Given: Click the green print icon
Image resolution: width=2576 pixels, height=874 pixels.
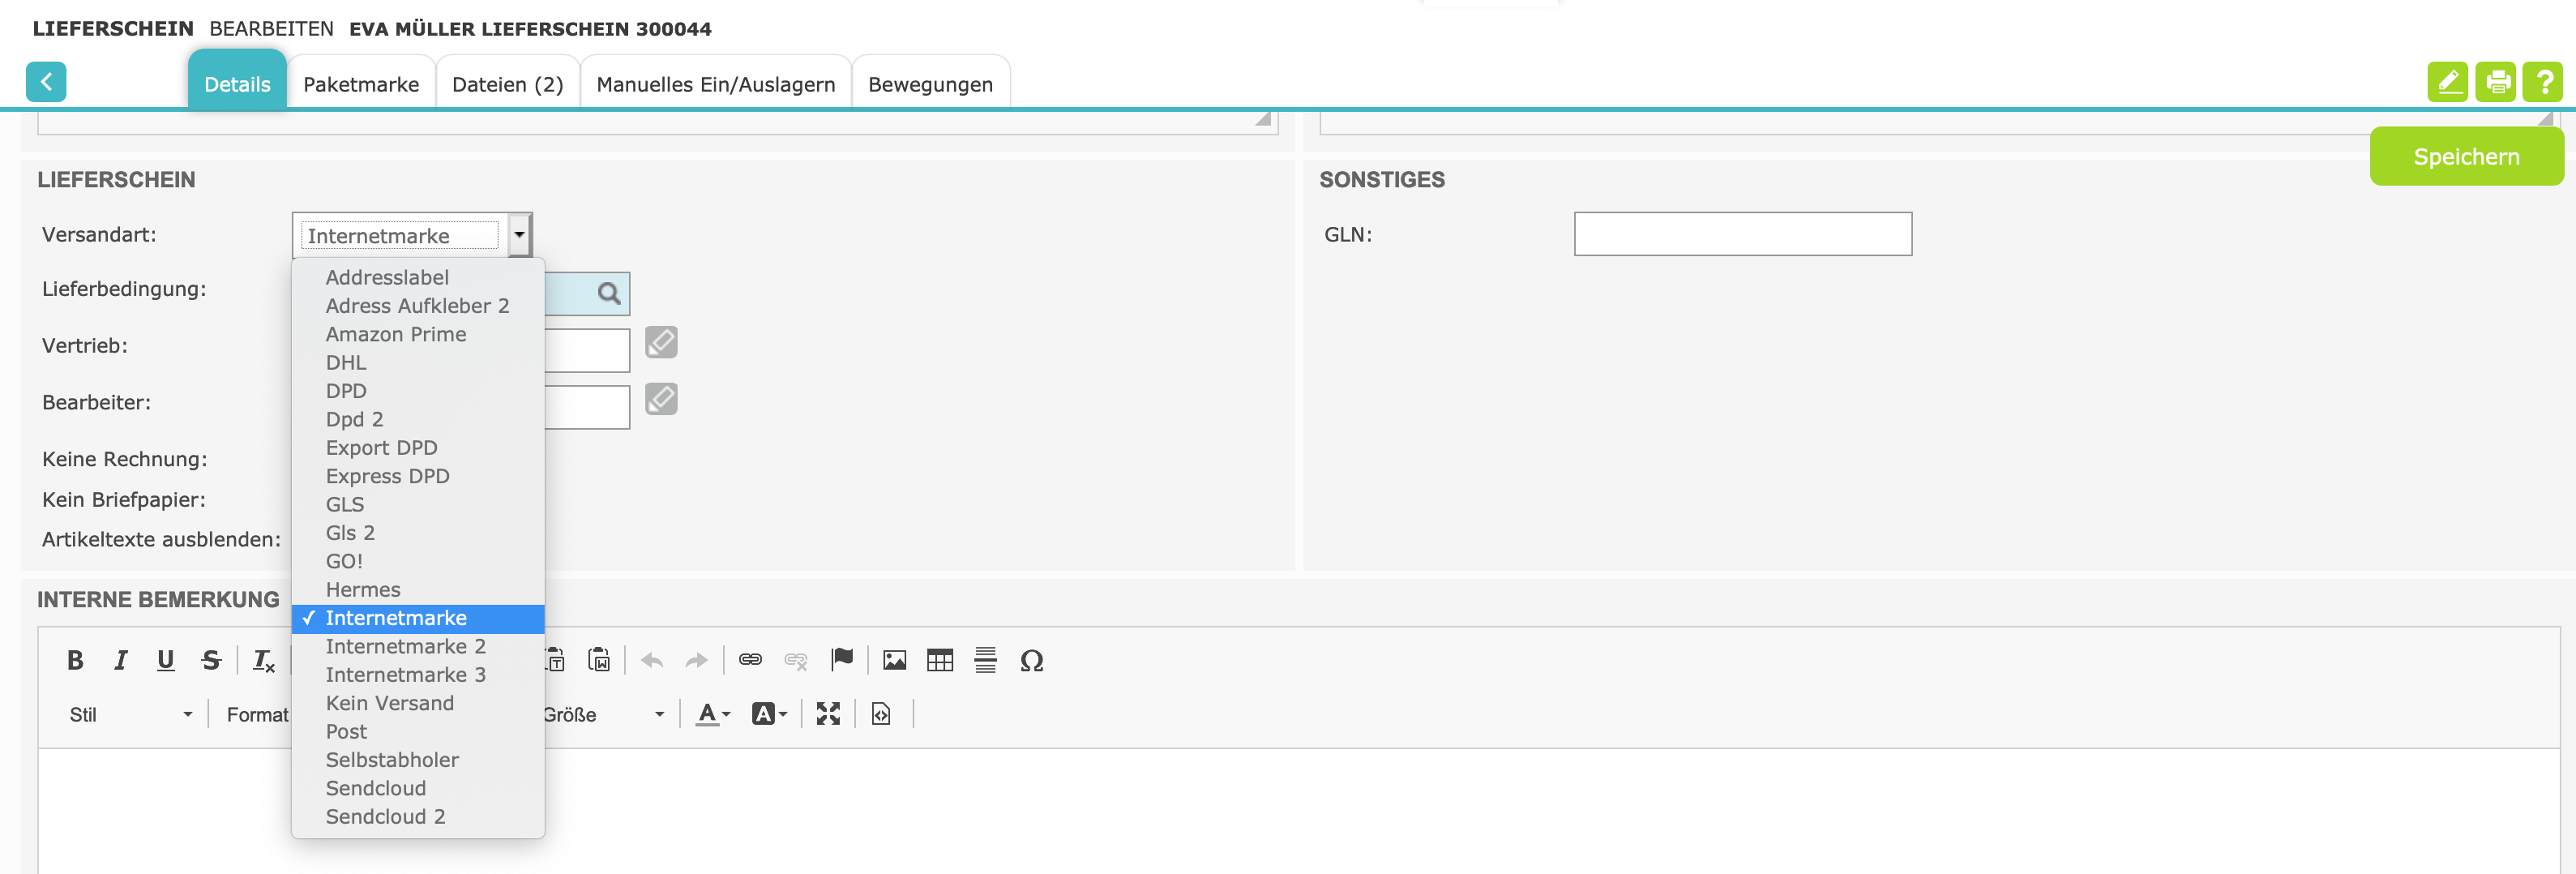Looking at the screenshot, I should [2497, 82].
